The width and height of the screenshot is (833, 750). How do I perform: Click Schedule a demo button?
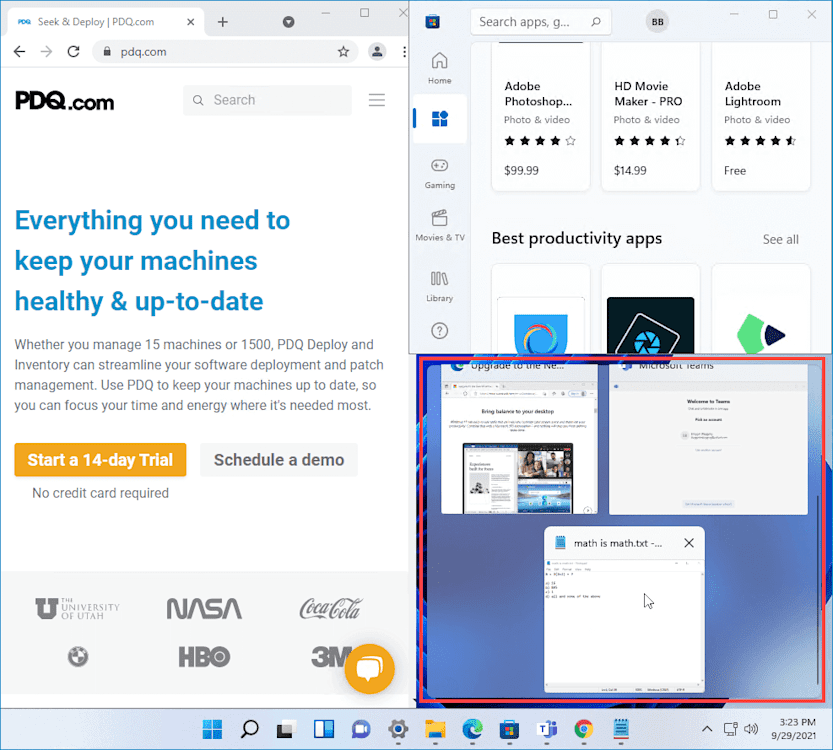(279, 459)
